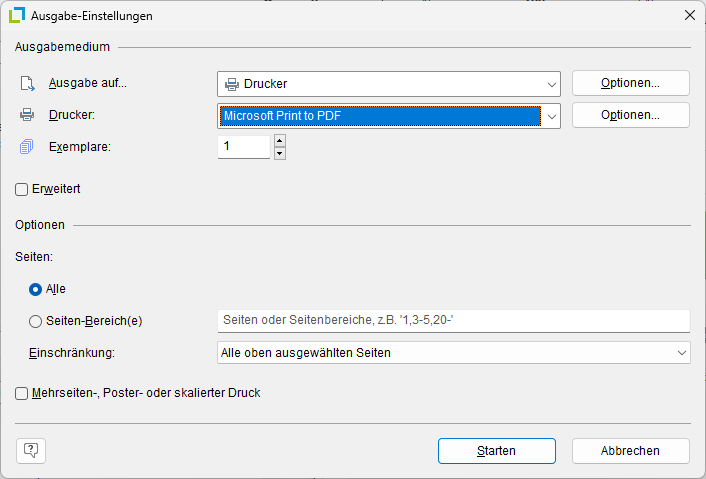Click the printer icon beside Drucker

pyautogui.click(x=27, y=115)
